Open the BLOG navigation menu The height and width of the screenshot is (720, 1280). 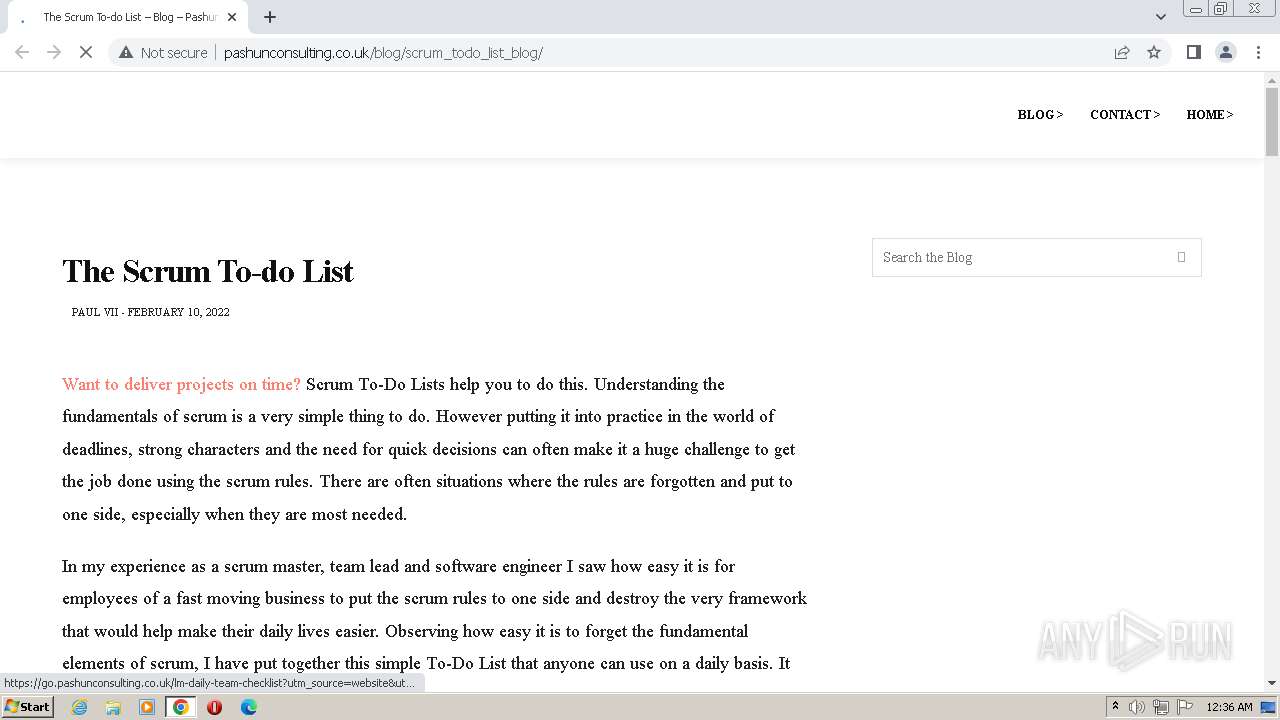tap(1040, 114)
